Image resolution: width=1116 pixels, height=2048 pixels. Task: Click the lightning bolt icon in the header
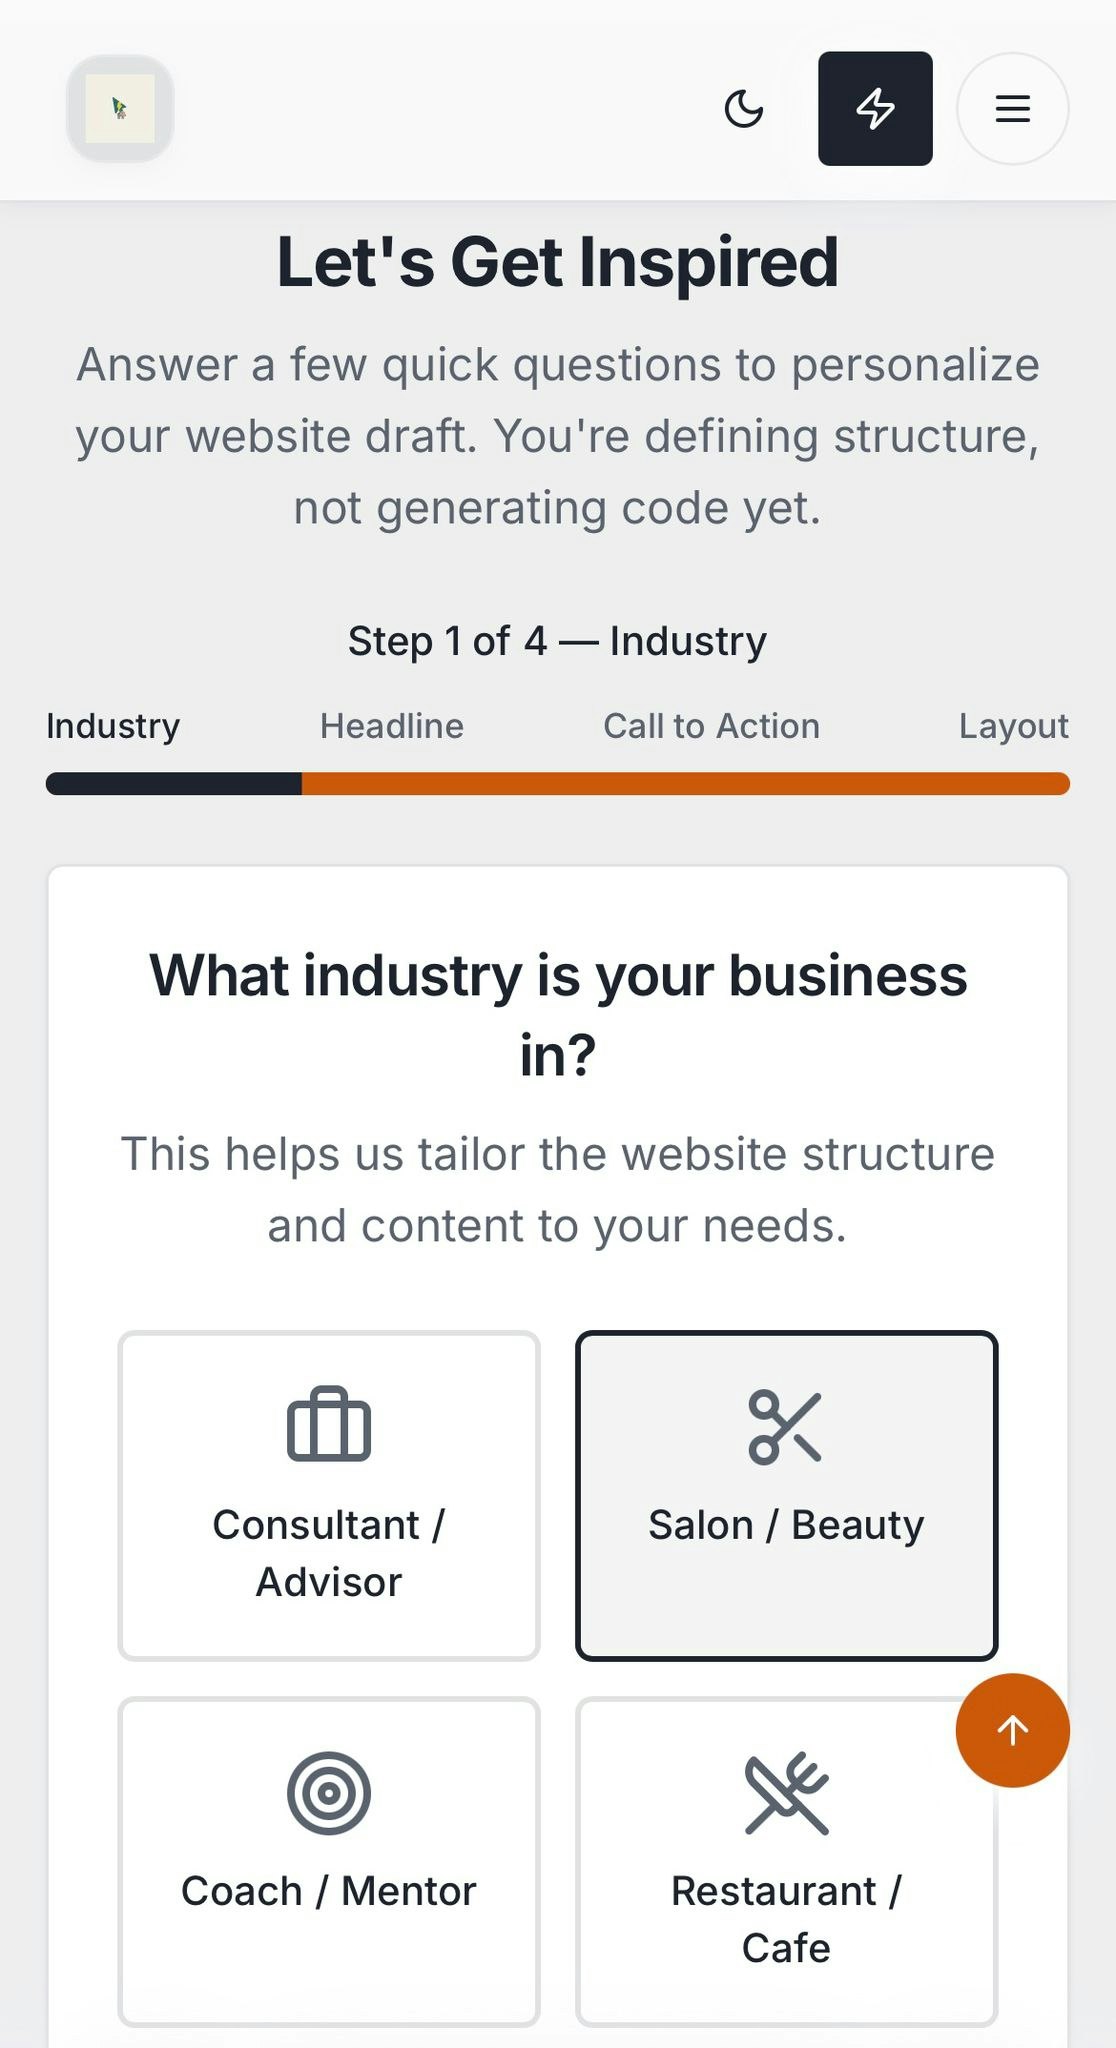pos(874,109)
